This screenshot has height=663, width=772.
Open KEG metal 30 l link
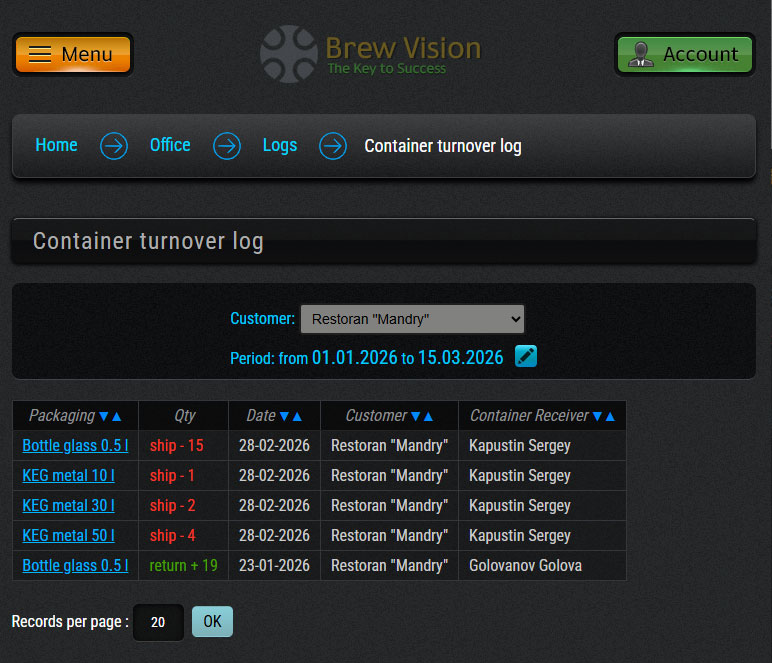pyautogui.click(x=68, y=505)
